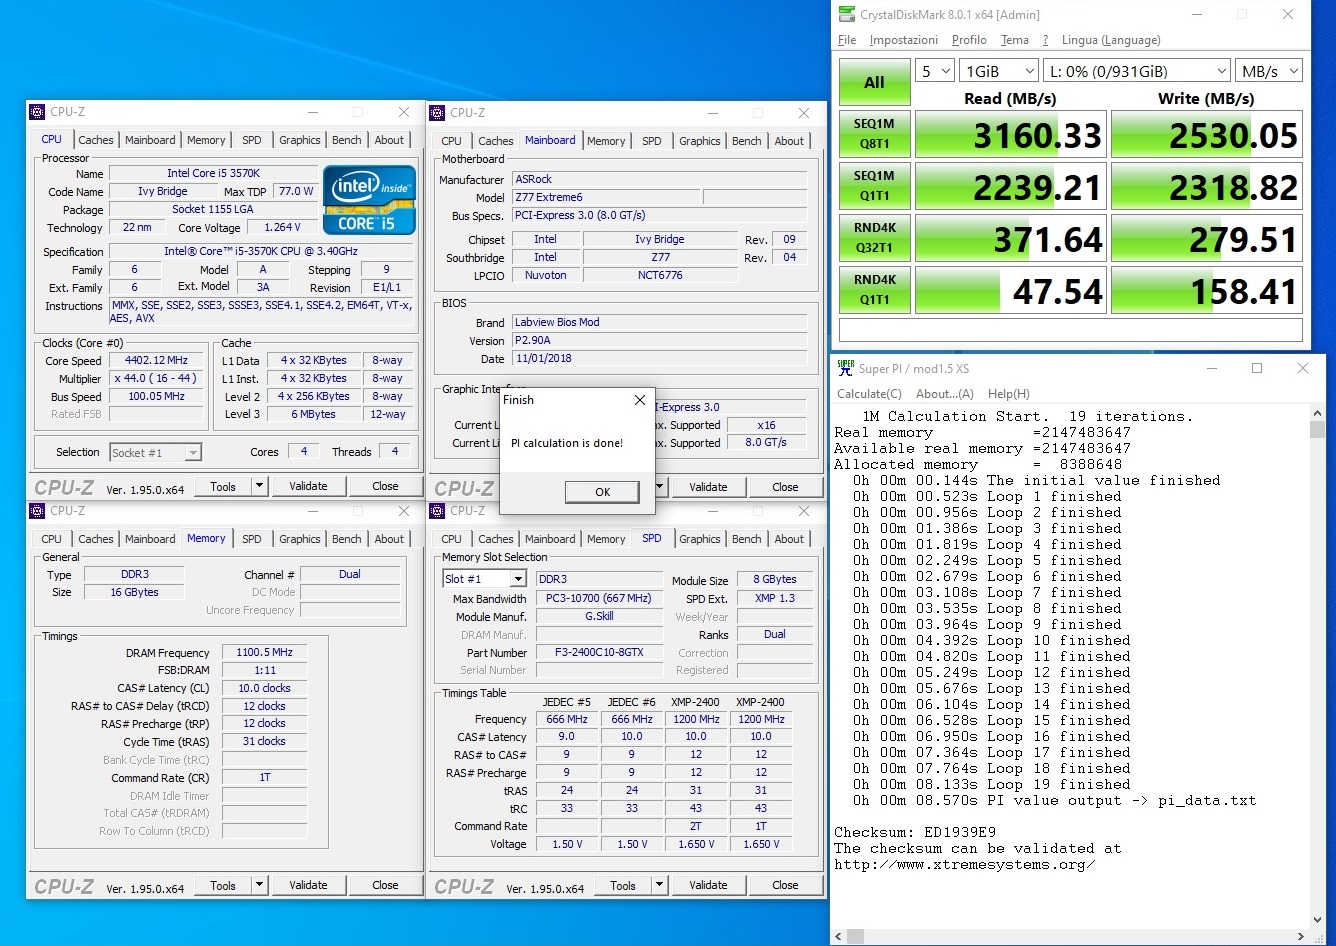The height and width of the screenshot is (946, 1336).
Task: Click Validate in the Memory window
Action: click(x=308, y=885)
